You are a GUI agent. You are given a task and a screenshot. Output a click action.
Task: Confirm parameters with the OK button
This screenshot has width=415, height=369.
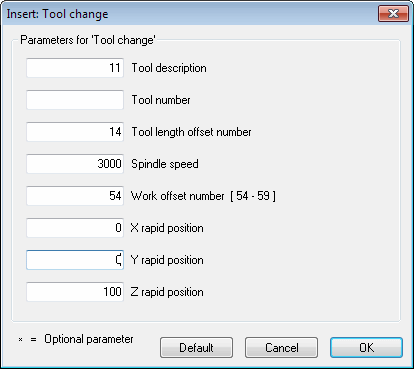pos(366,348)
